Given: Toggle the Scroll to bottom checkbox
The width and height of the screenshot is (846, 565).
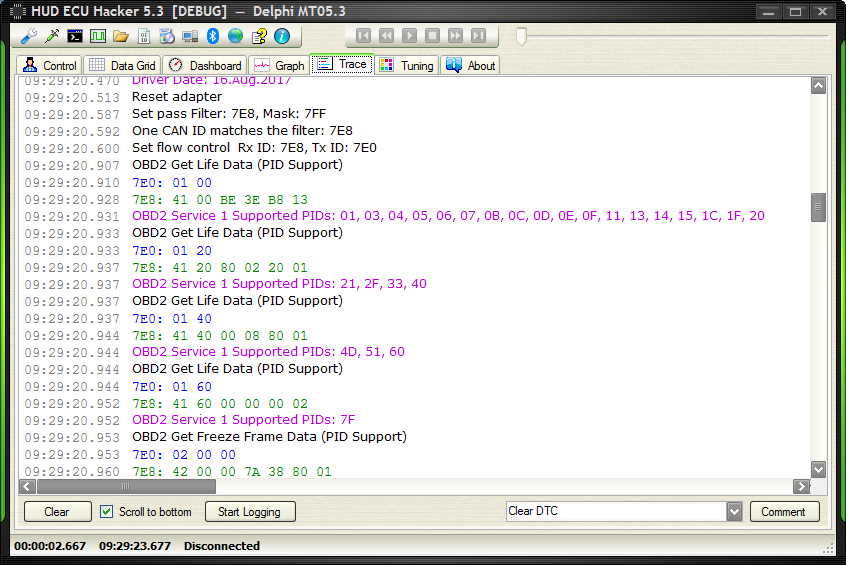Looking at the screenshot, I should tap(106, 512).
